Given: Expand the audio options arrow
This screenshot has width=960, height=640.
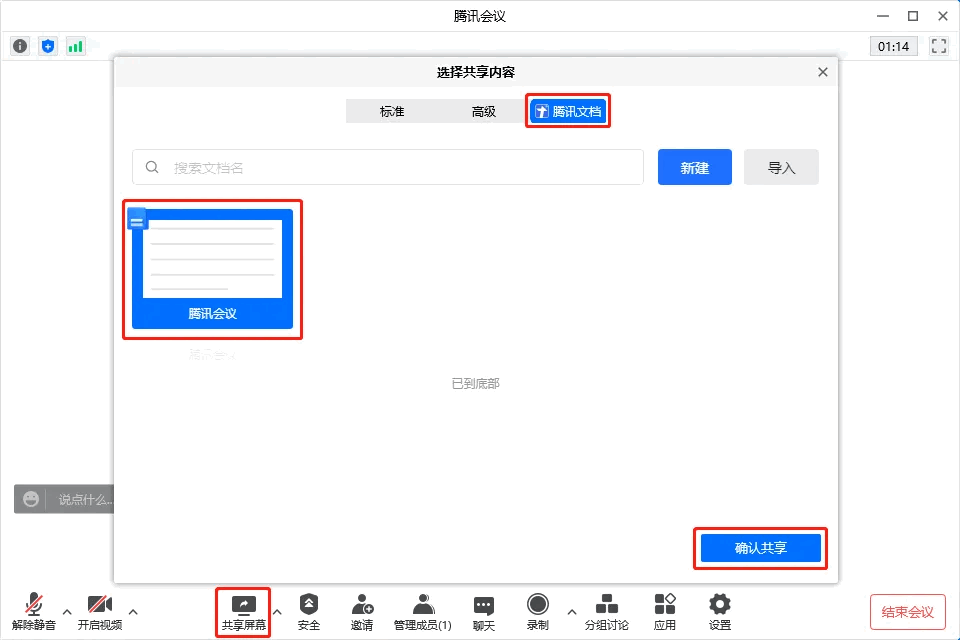Looking at the screenshot, I should 67,612.
